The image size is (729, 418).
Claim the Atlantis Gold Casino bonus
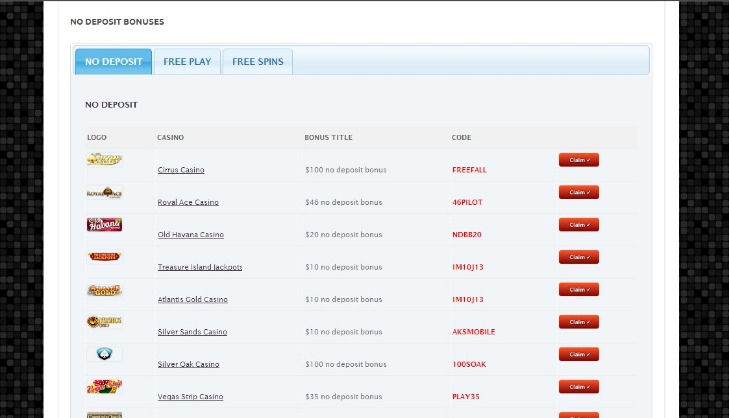coord(579,289)
